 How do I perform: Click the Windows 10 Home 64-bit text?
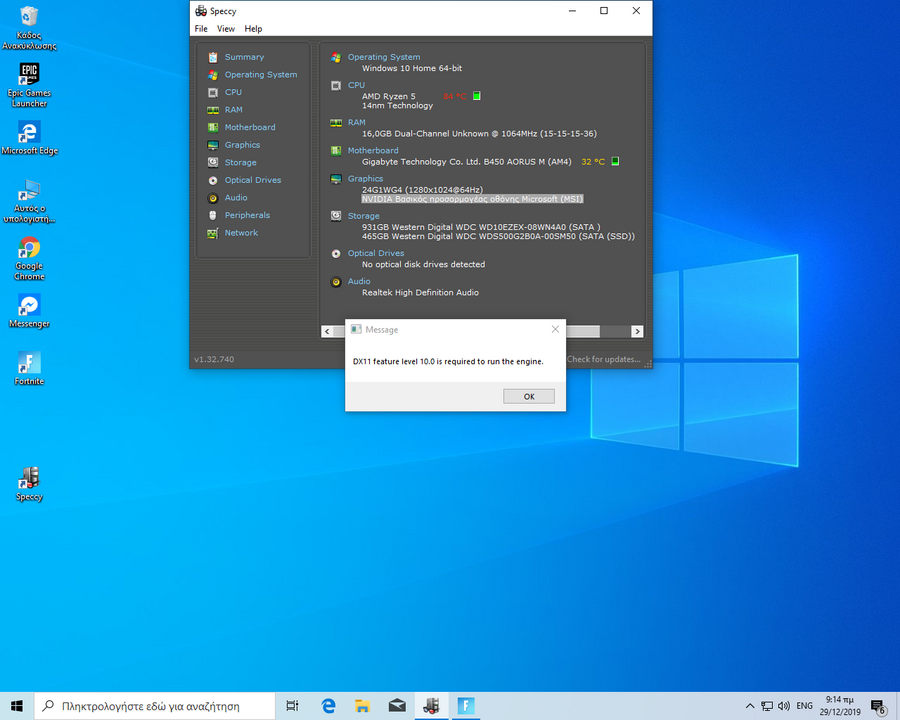pyautogui.click(x=412, y=68)
